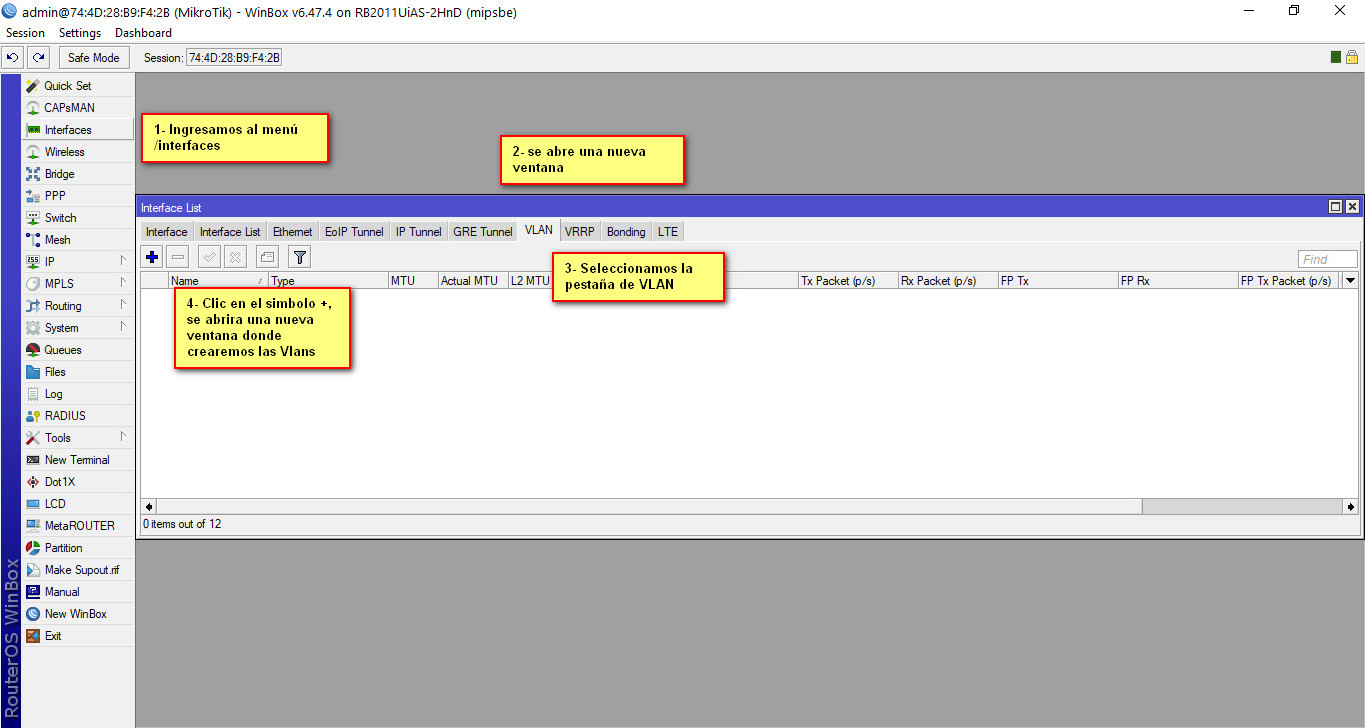Open the column selector dropdown arrow

coord(1350,281)
